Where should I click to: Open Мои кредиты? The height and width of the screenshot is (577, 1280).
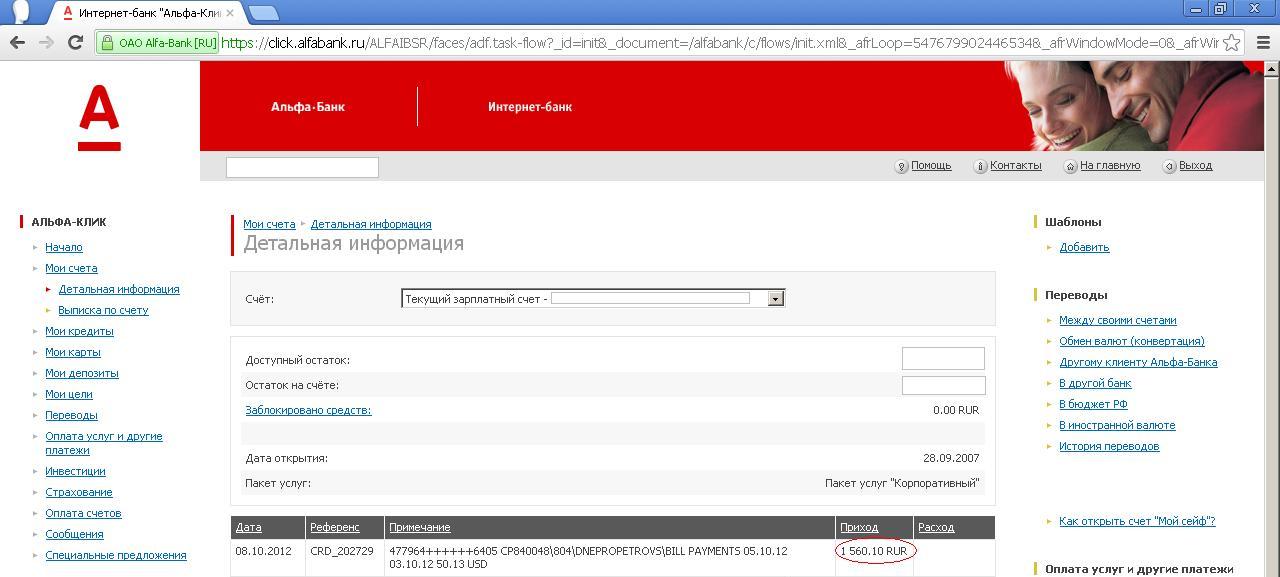click(79, 331)
